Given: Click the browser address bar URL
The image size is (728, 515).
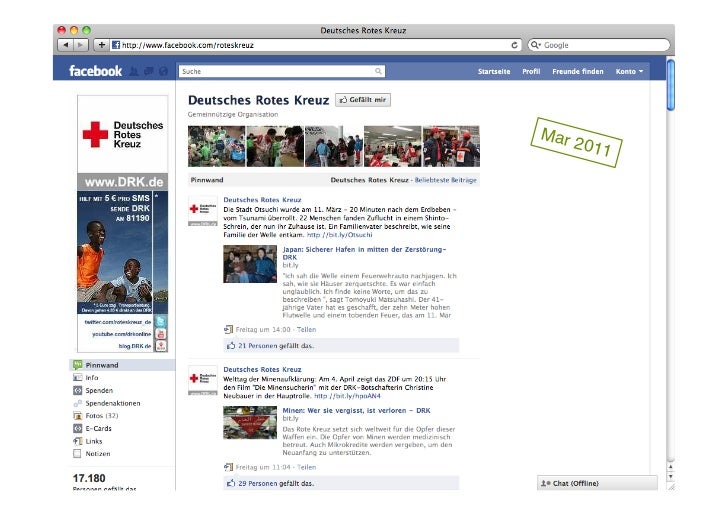Looking at the screenshot, I should (188, 45).
